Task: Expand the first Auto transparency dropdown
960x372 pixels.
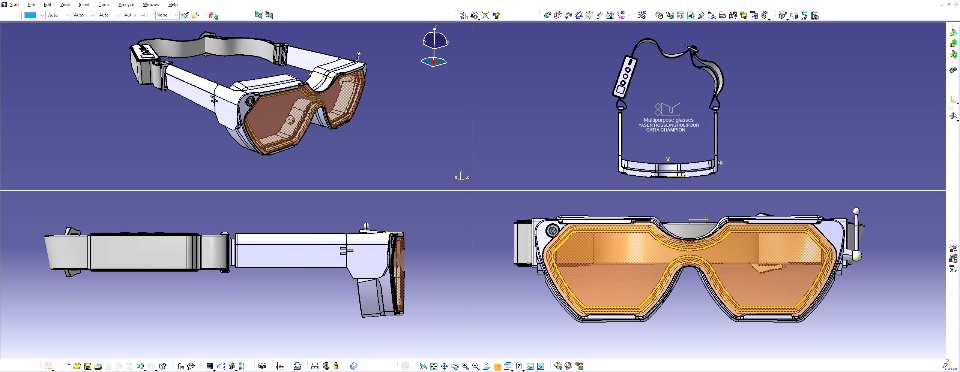Action: [58, 15]
